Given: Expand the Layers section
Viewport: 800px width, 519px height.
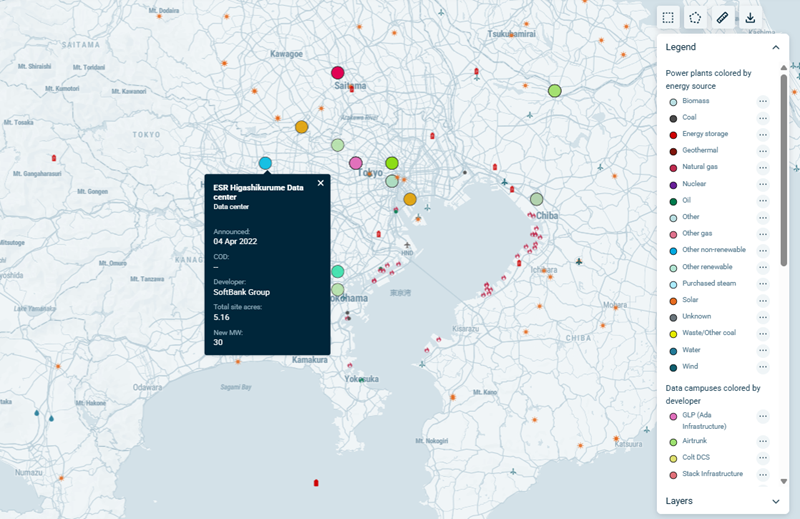Looking at the screenshot, I should point(775,500).
